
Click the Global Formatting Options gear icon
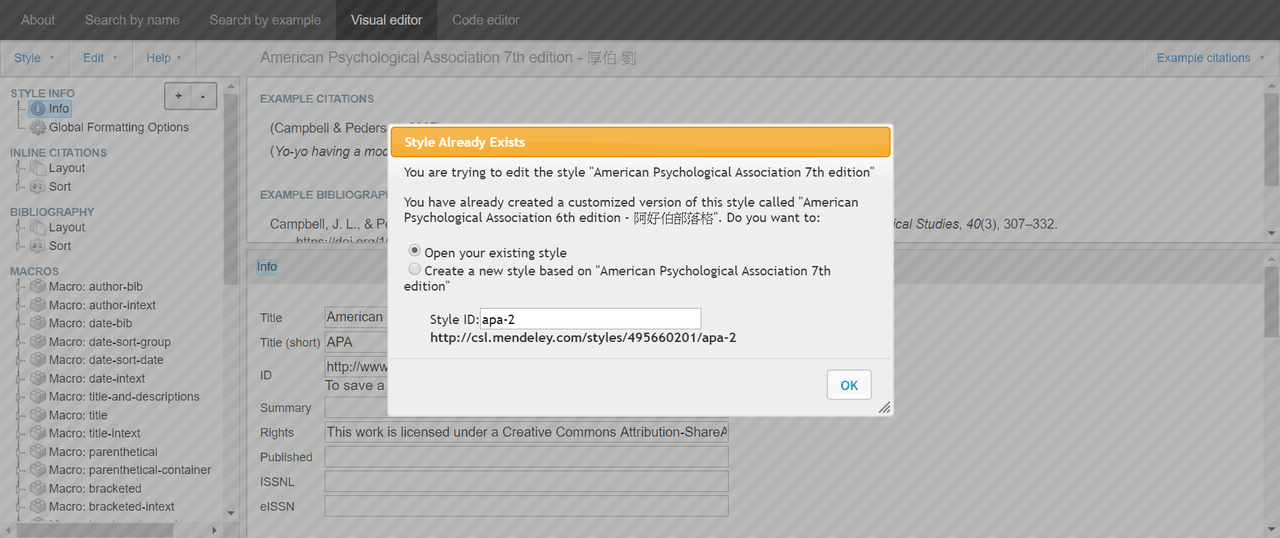pos(37,128)
